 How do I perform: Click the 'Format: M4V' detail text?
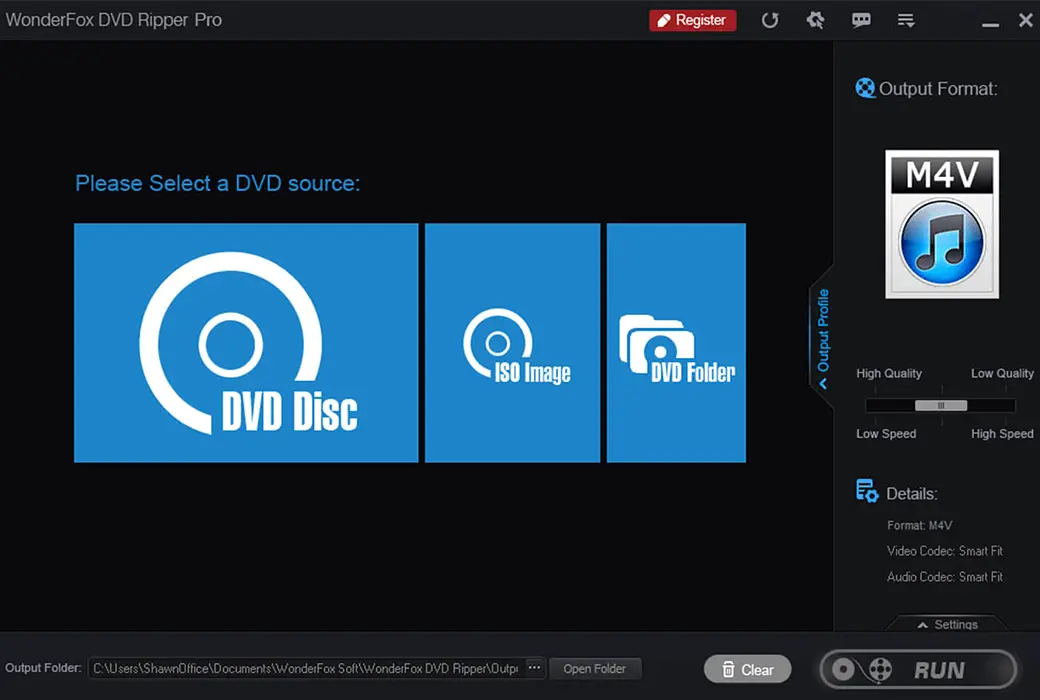click(919, 525)
